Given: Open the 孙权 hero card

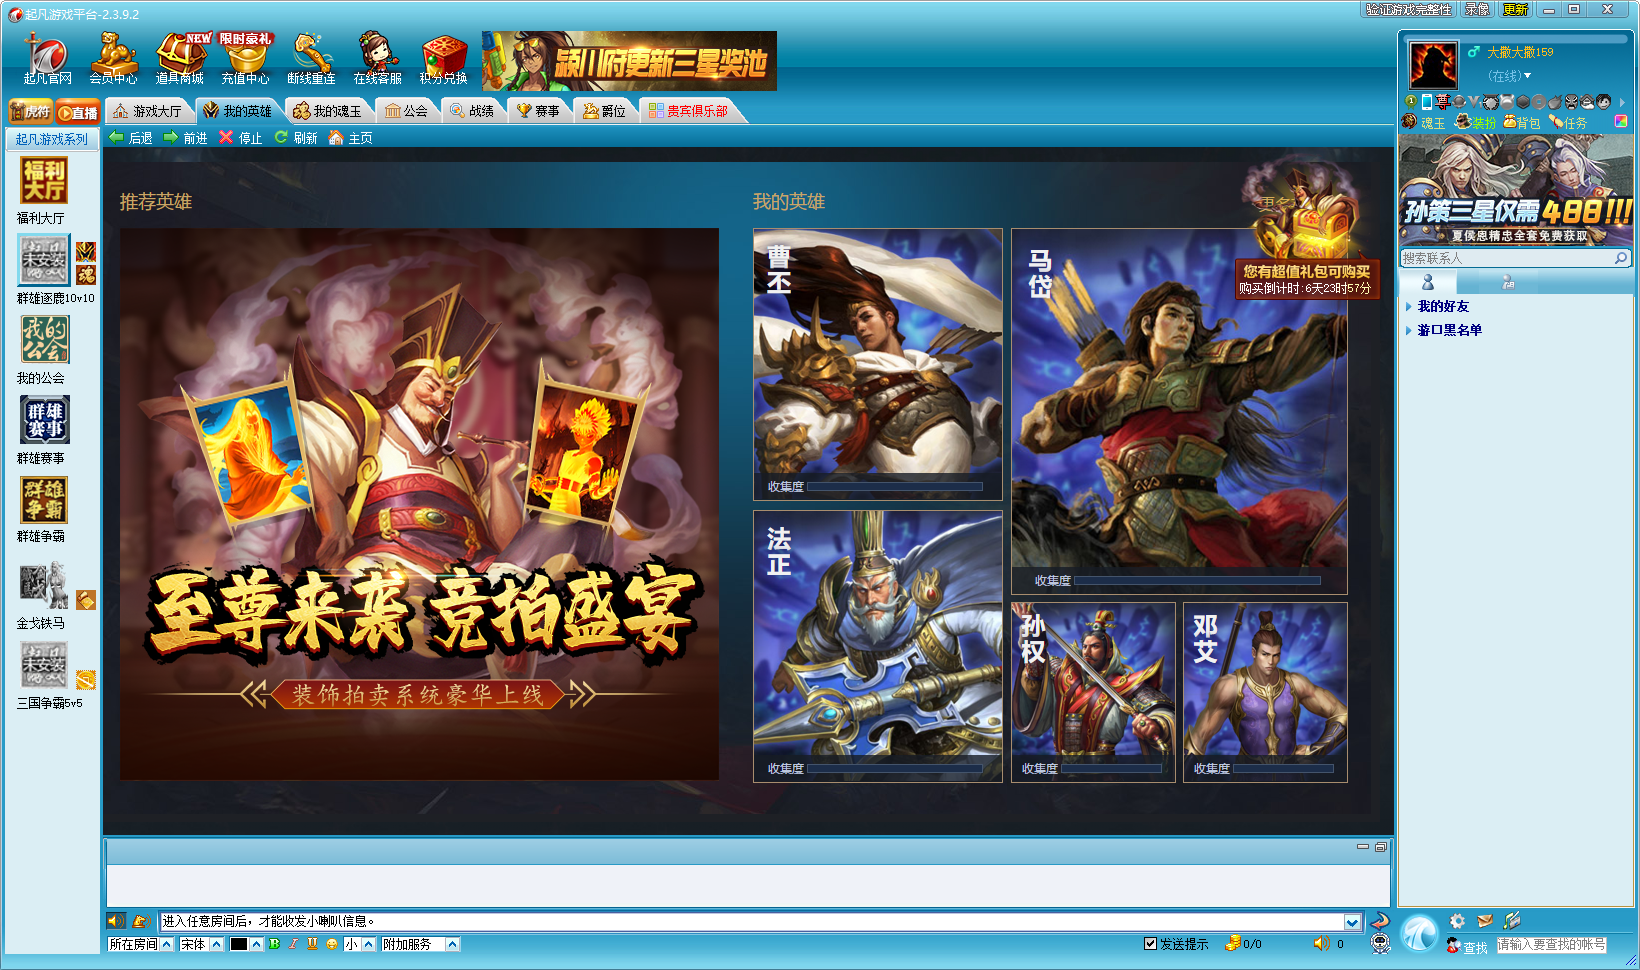Looking at the screenshot, I should tap(1093, 692).
